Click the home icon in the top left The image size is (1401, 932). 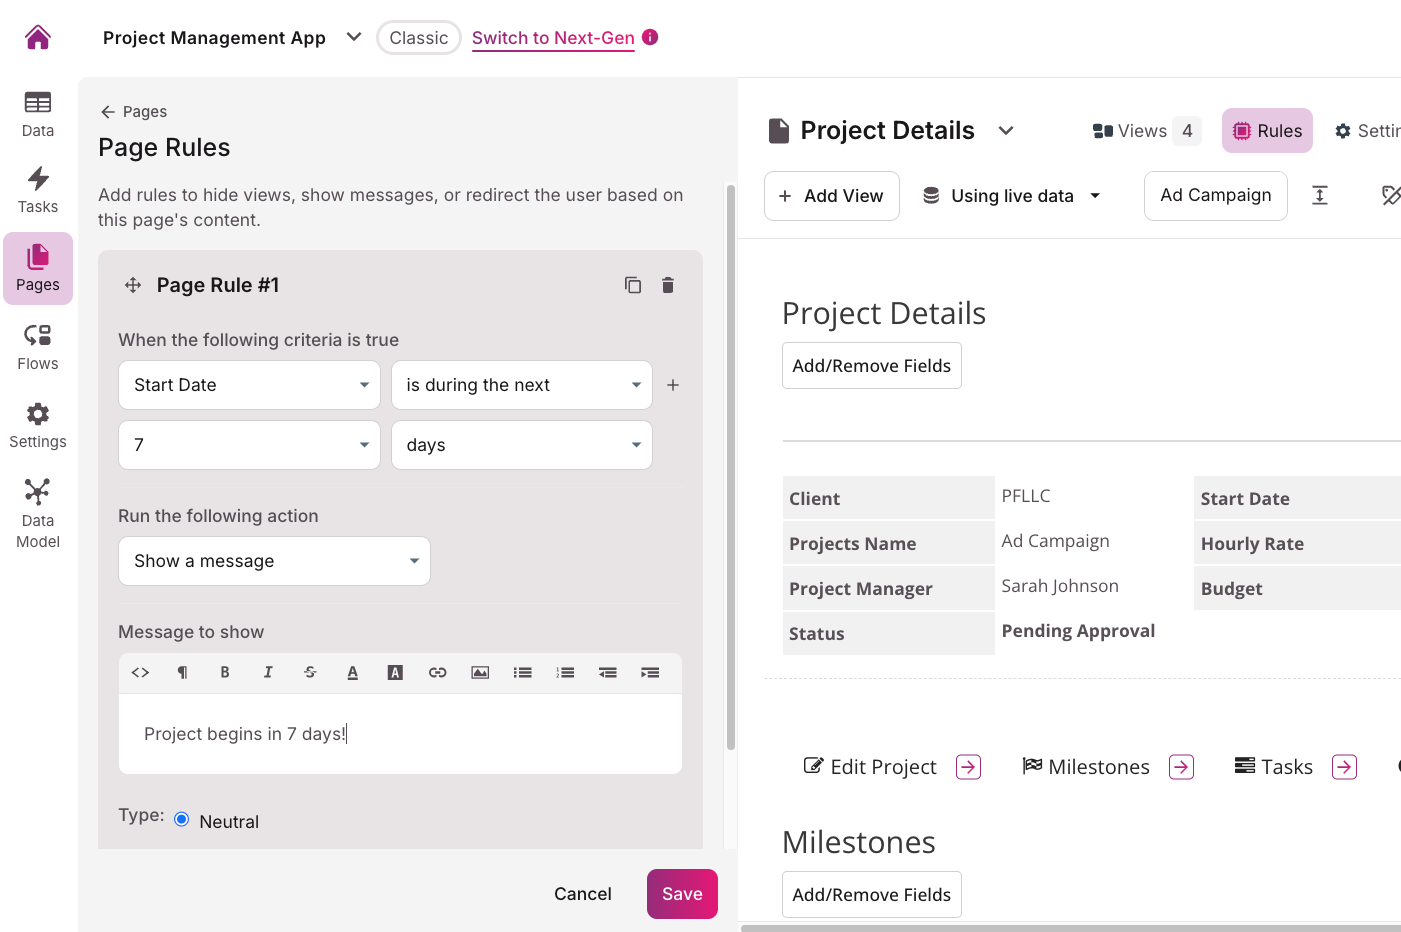pyautogui.click(x=38, y=38)
